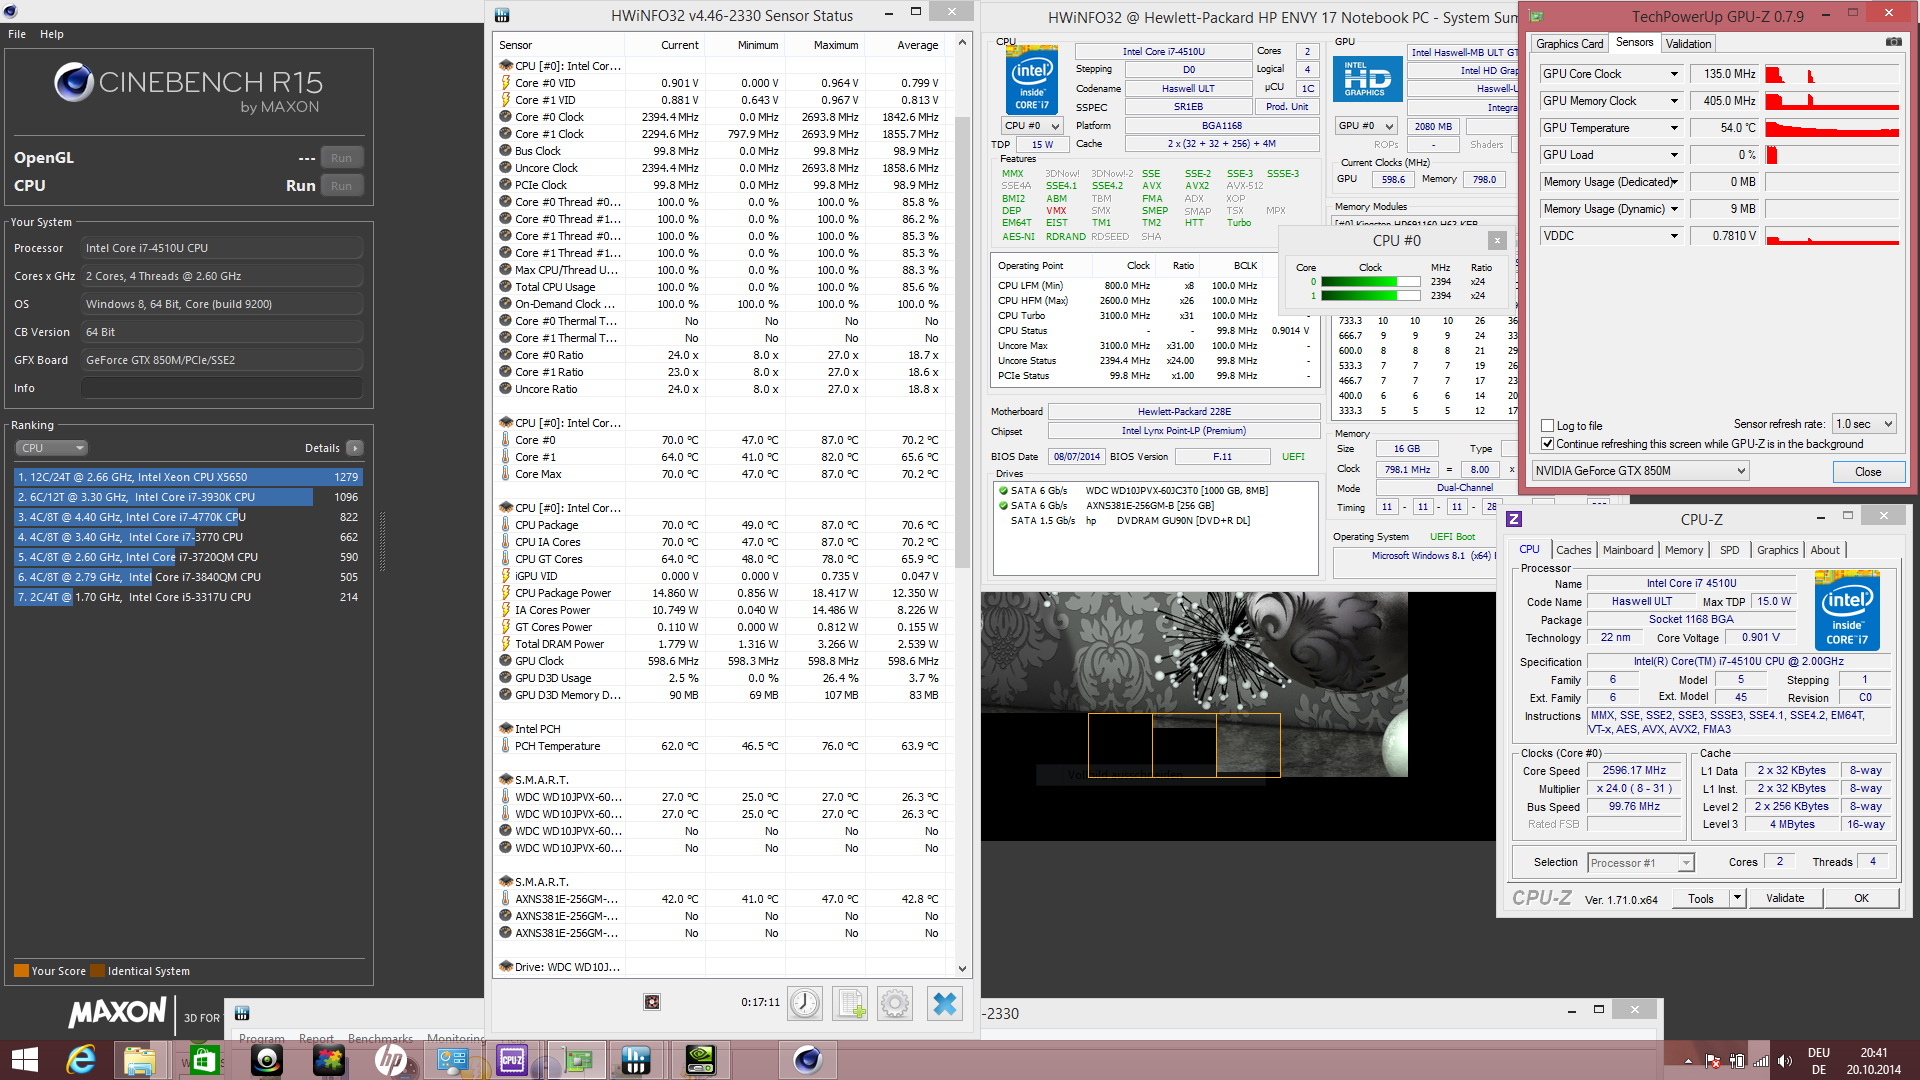This screenshot has width=1920, height=1080.
Task: Open the GPU Core Clock sensor dropdown
Action: [1674, 74]
